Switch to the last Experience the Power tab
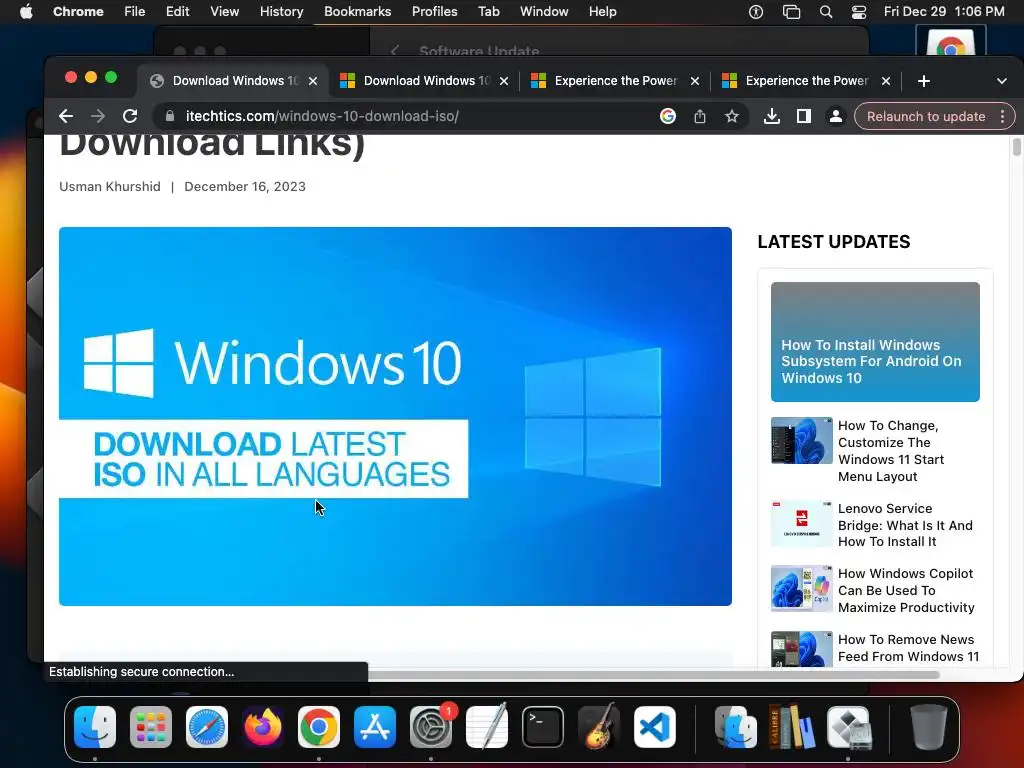1024x768 pixels. point(806,81)
